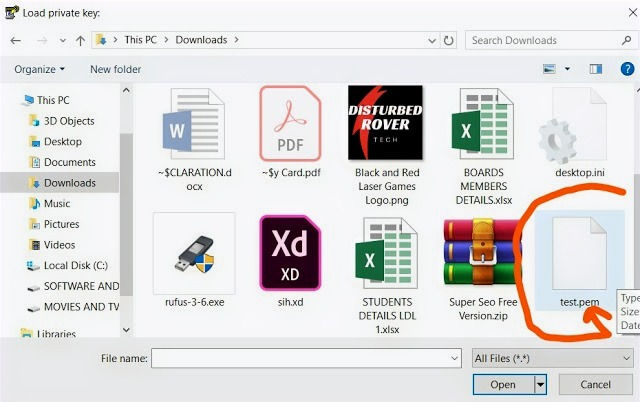This screenshot has width=640, height=402.
Task: Expand chevron after Downloads breadcrumb
Action: 236,40
